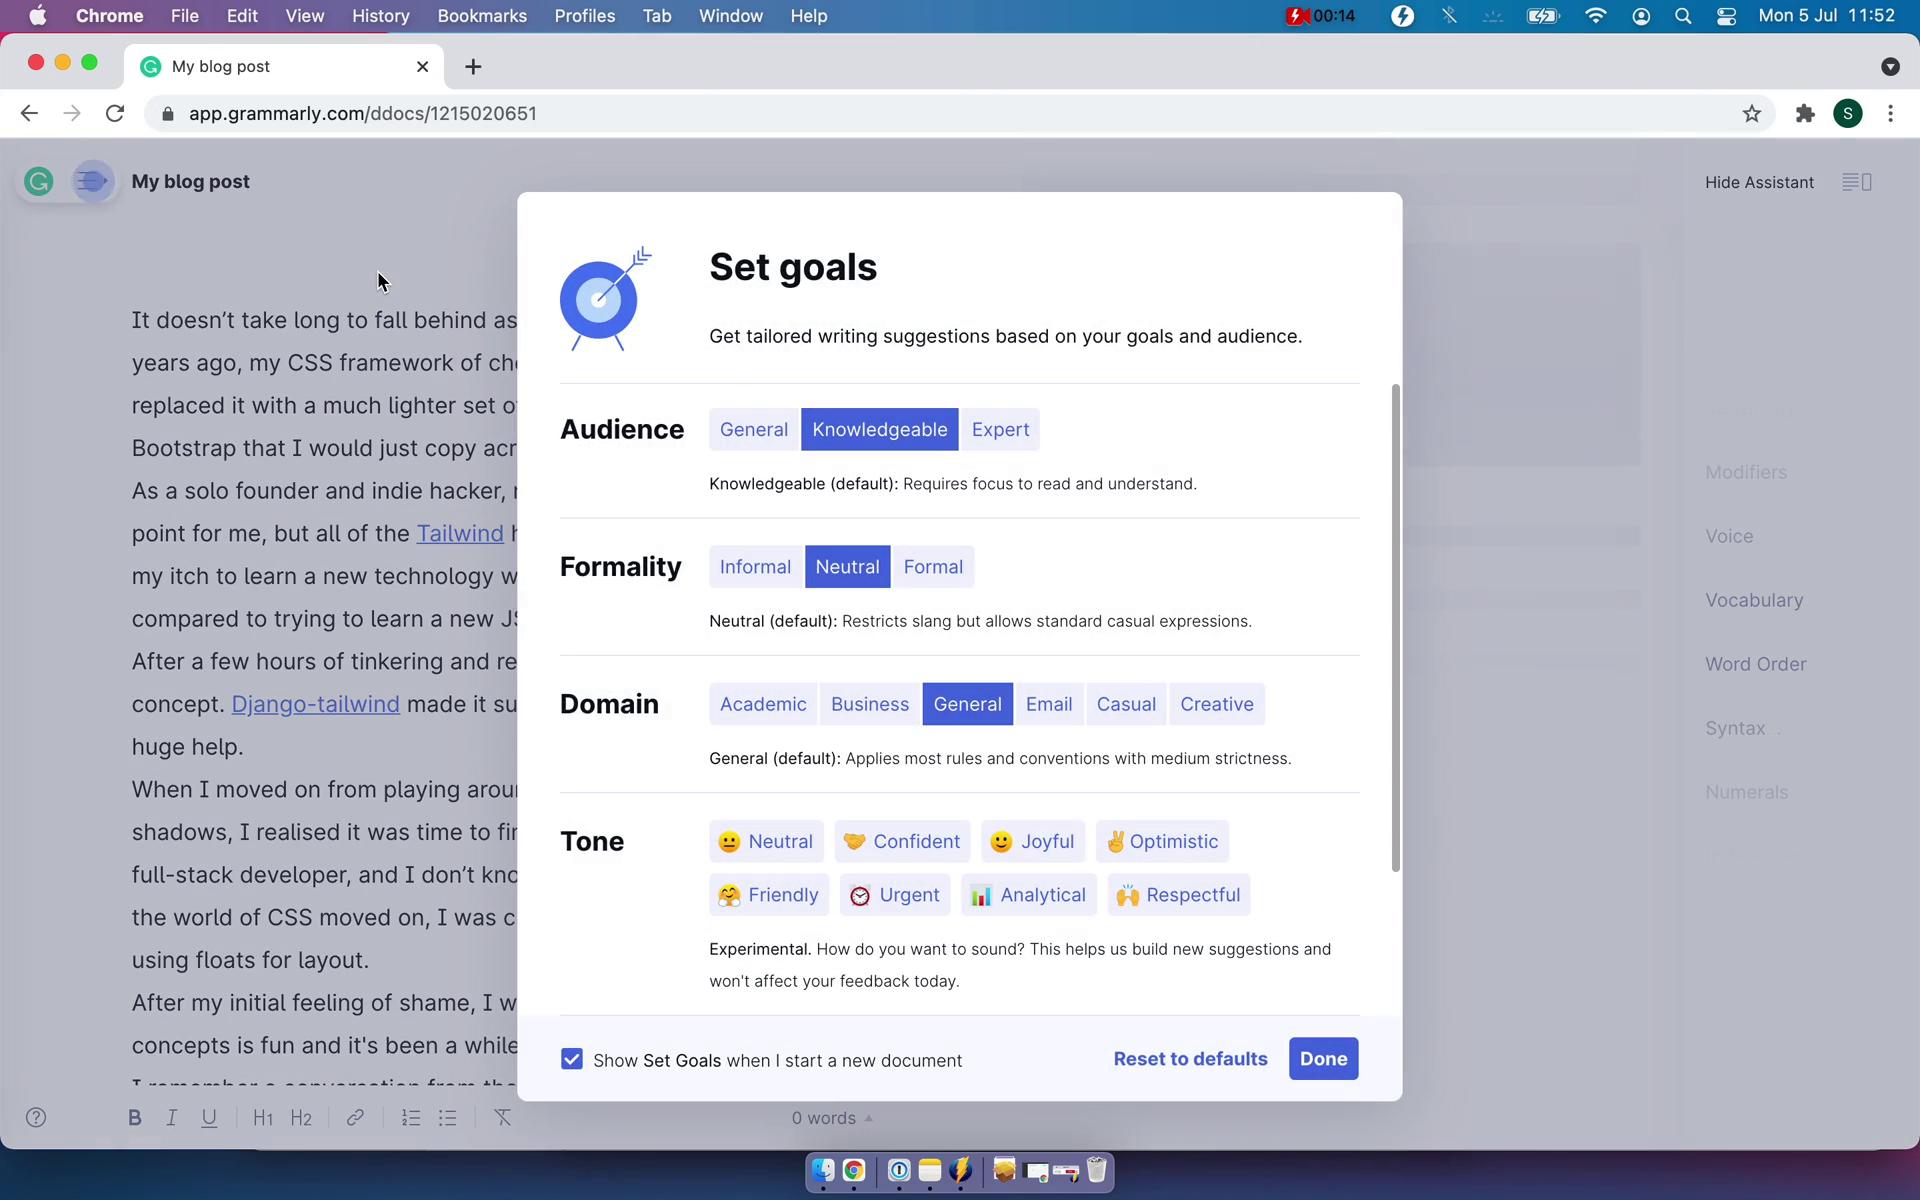Open the Chrome extensions puzzle icon

pyautogui.click(x=1805, y=114)
